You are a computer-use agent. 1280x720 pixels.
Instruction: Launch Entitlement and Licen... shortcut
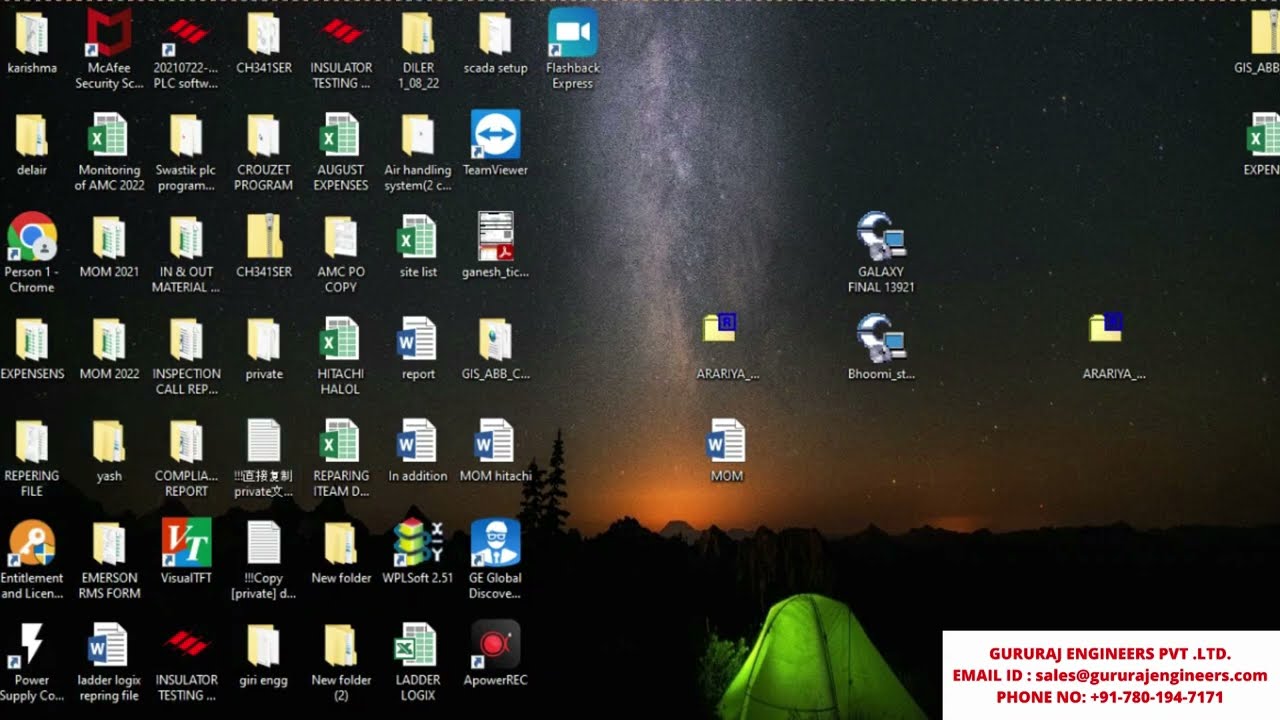(x=32, y=559)
